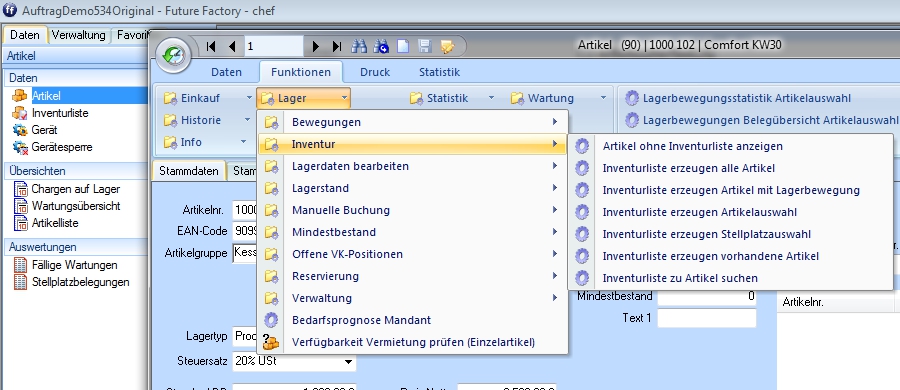Click the Verfügbarkeit Vermietung prüfen boxes icon
900x390 pixels.
coord(270,342)
